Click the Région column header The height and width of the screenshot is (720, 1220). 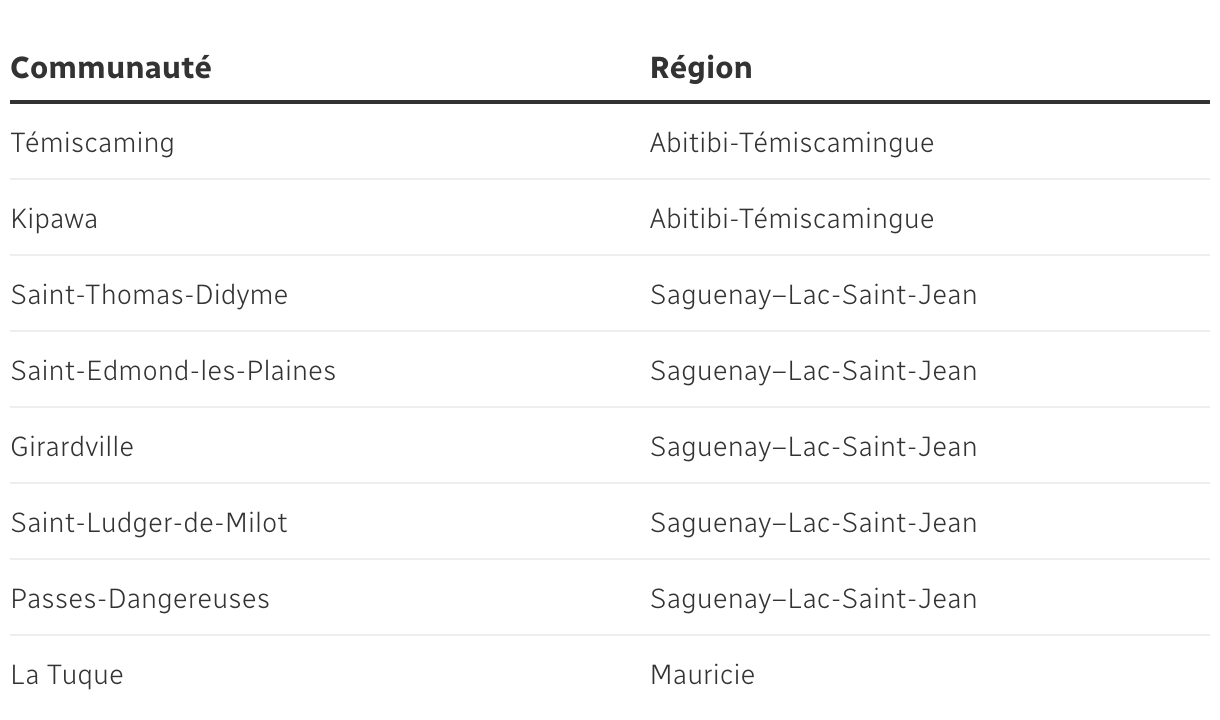click(701, 68)
